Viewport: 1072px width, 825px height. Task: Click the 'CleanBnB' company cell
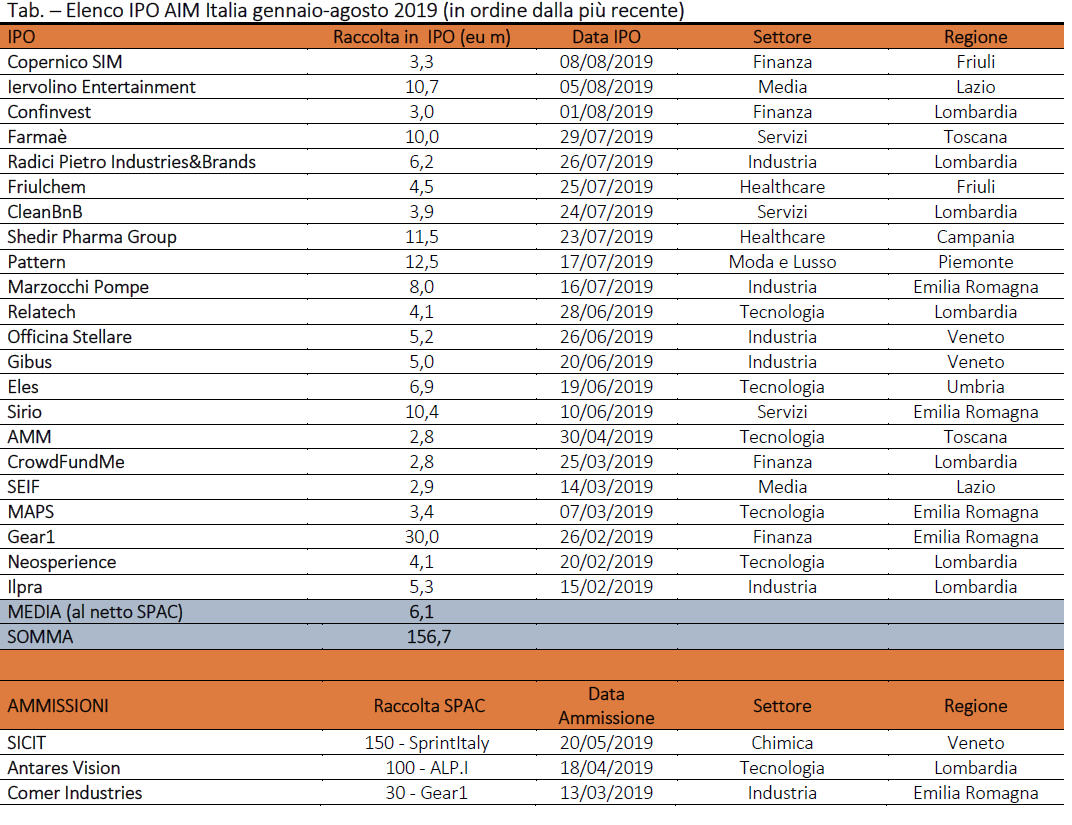[x=45, y=212]
